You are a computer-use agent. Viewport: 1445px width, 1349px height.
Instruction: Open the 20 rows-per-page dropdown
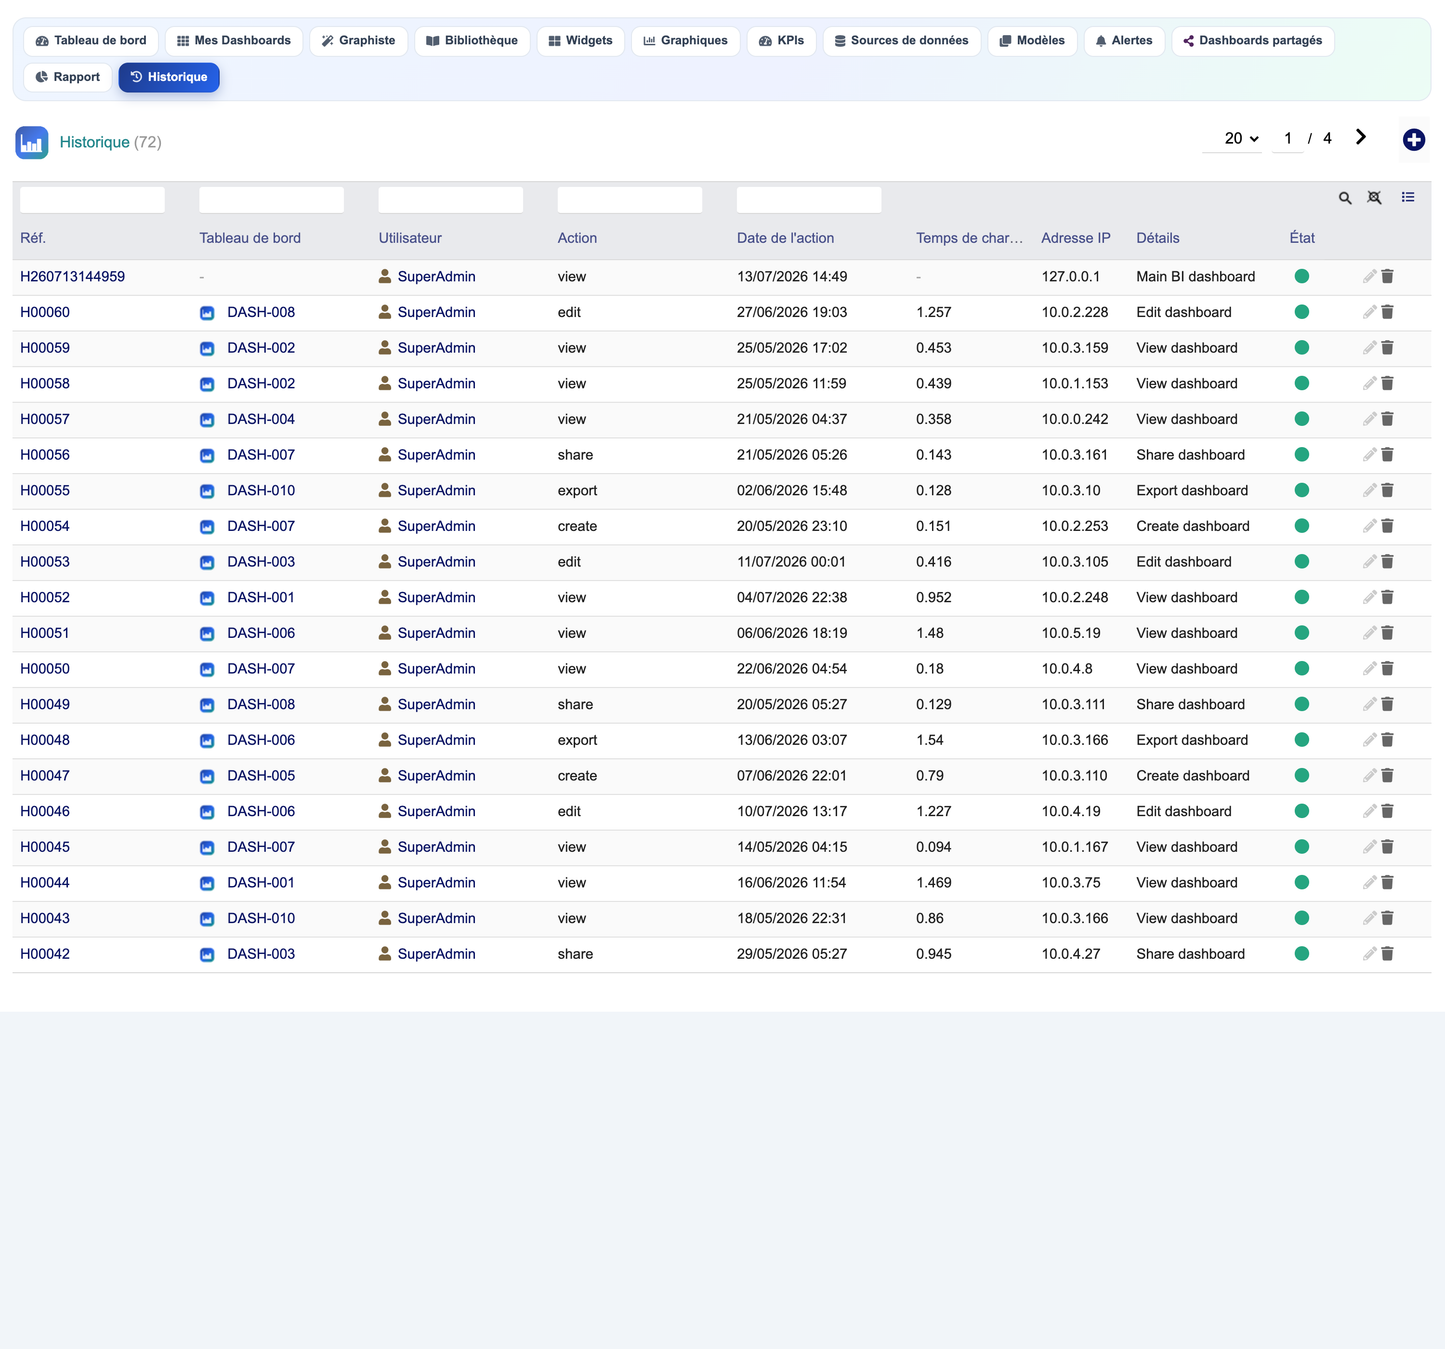pos(1241,138)
